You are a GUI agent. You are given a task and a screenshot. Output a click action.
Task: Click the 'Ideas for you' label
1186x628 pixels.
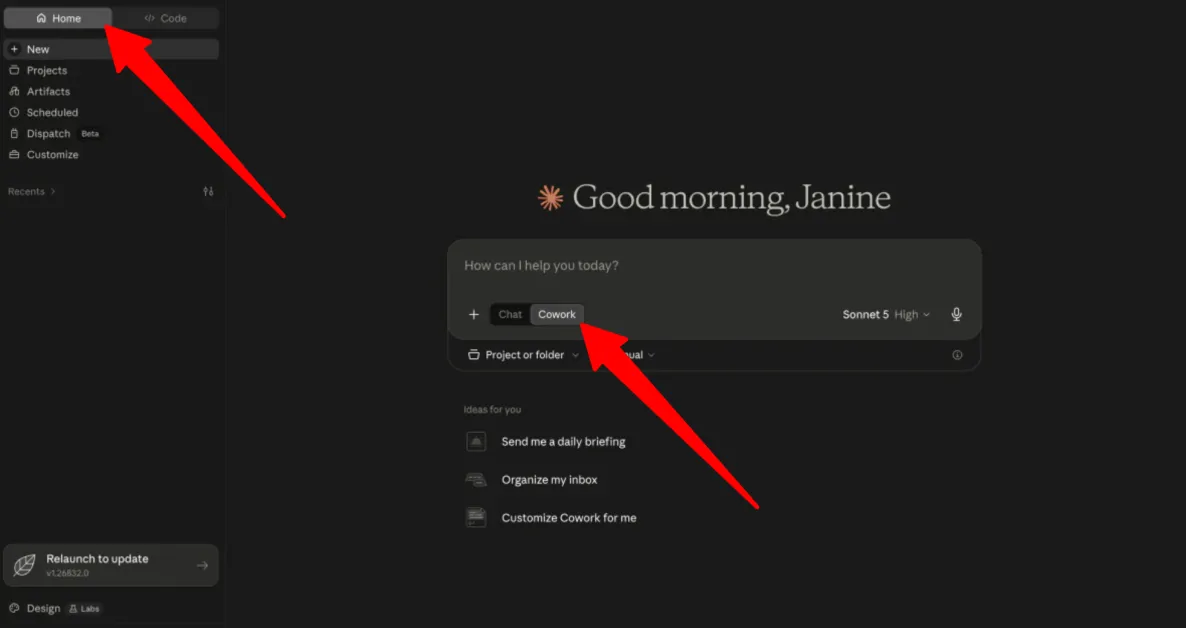[492, 409]
